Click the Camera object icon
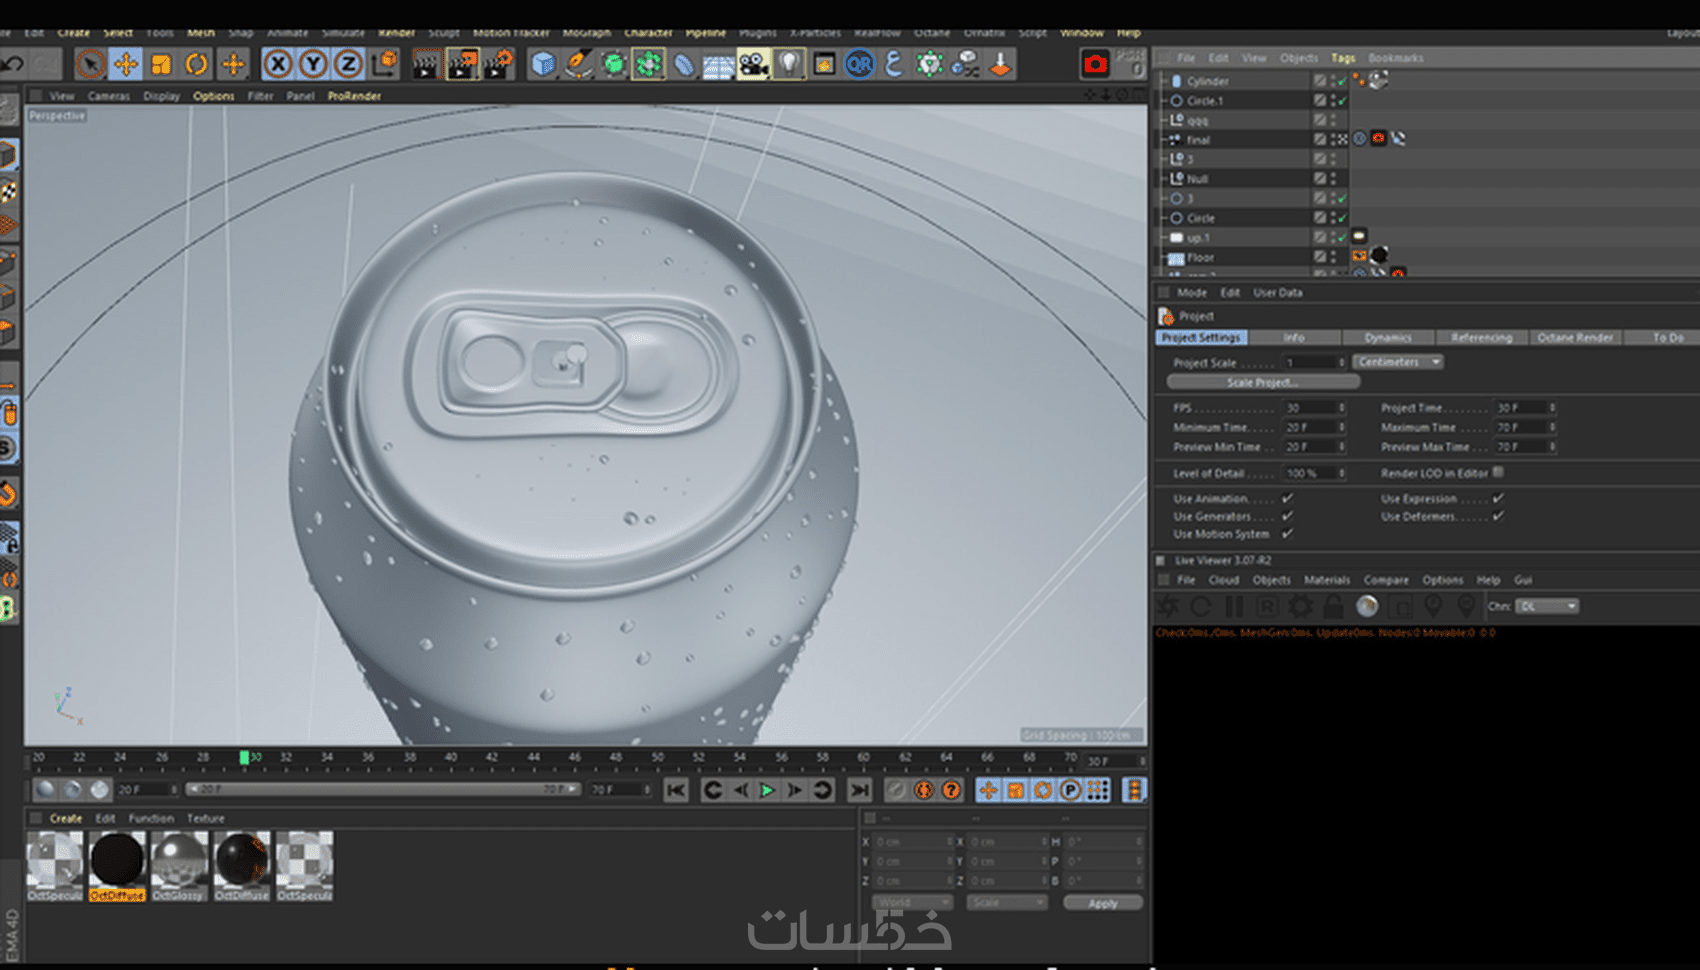The height and width of the screenshot is (970, 1700). pos(753,65)
